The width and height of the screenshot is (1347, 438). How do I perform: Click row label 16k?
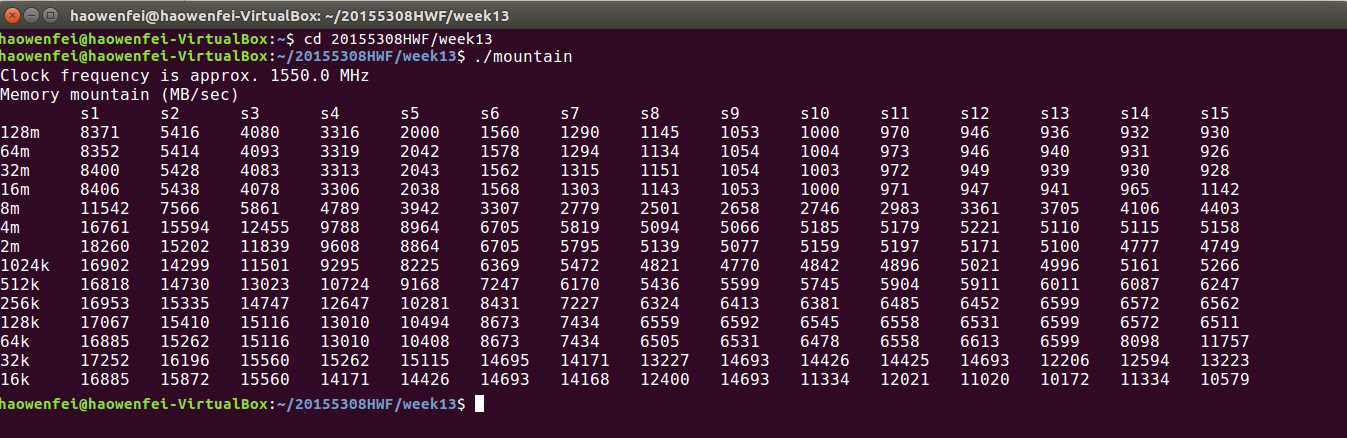coord(15,380)
